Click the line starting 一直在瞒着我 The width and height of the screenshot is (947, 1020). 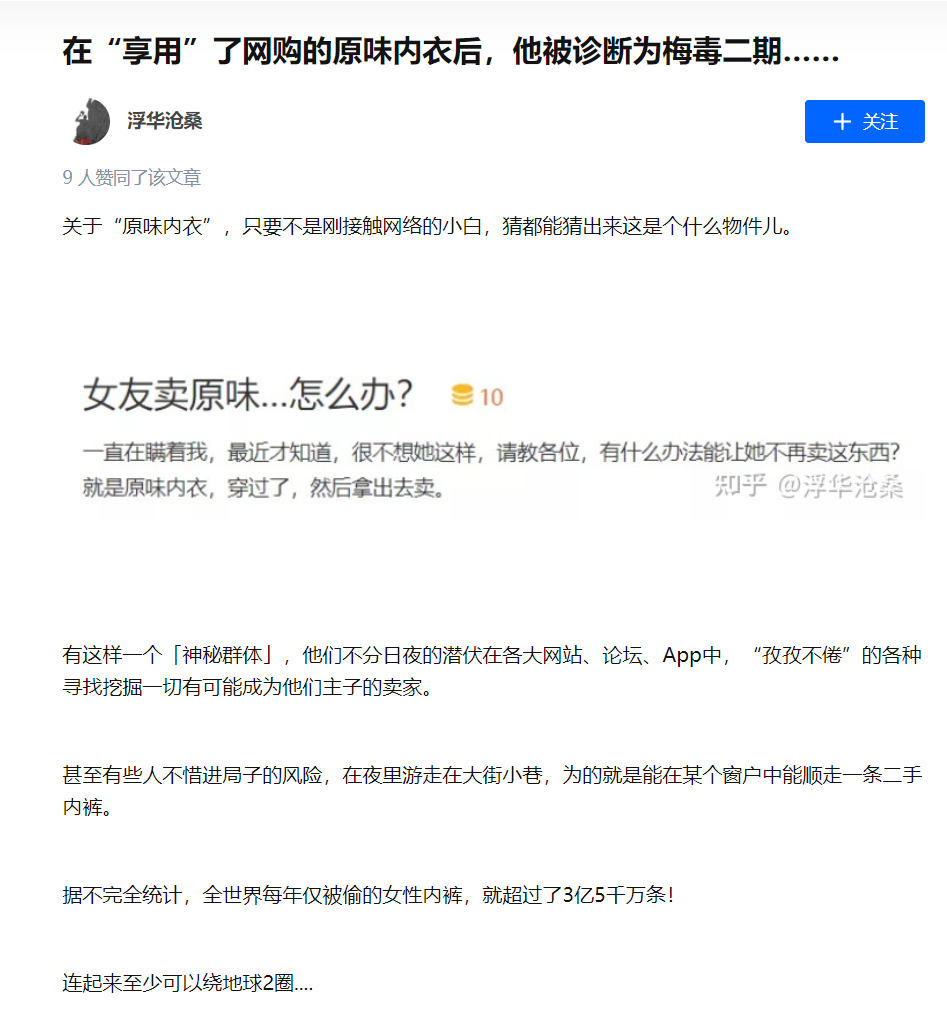tap(491, 452)
